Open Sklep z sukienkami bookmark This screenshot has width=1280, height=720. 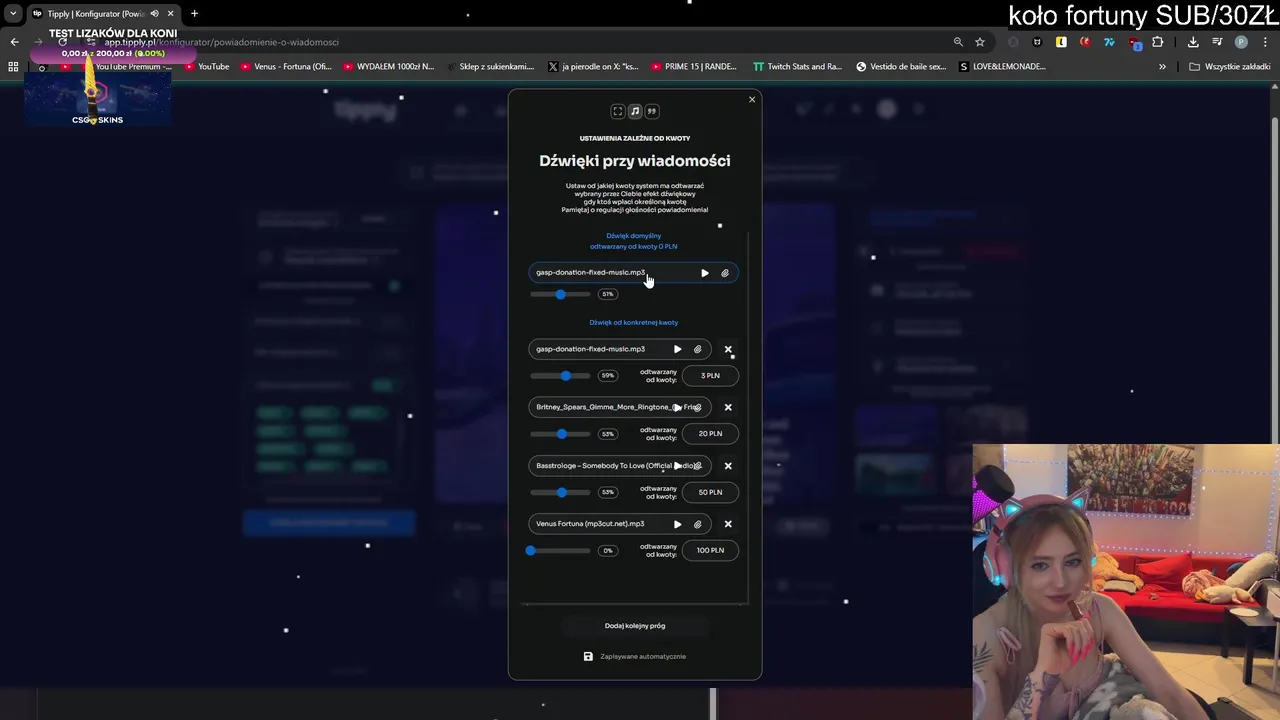tap(490, 67)
